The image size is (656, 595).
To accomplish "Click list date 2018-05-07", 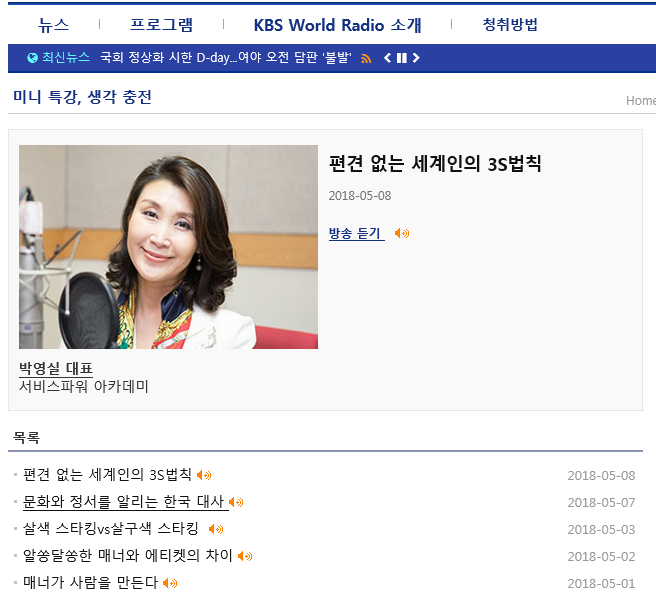I will pos(601,503).
